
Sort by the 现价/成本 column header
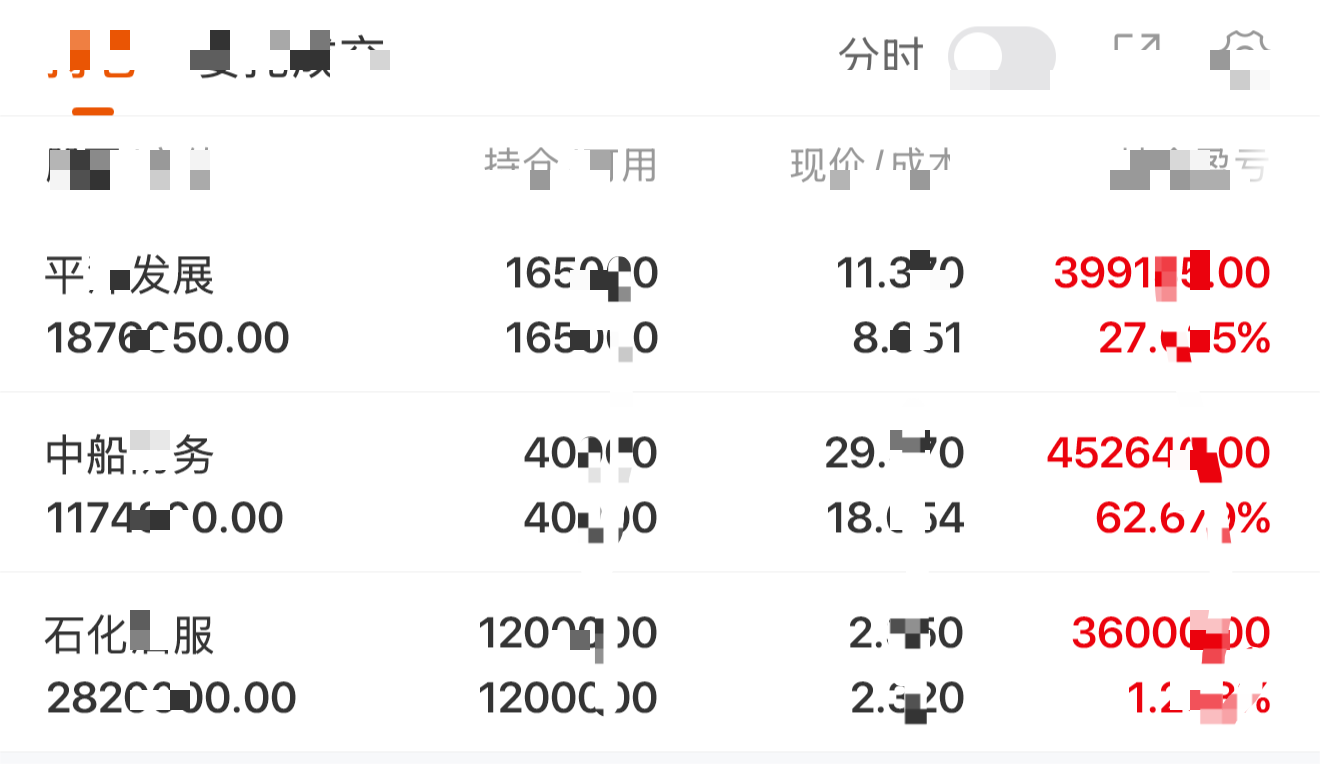pos(870,166)
